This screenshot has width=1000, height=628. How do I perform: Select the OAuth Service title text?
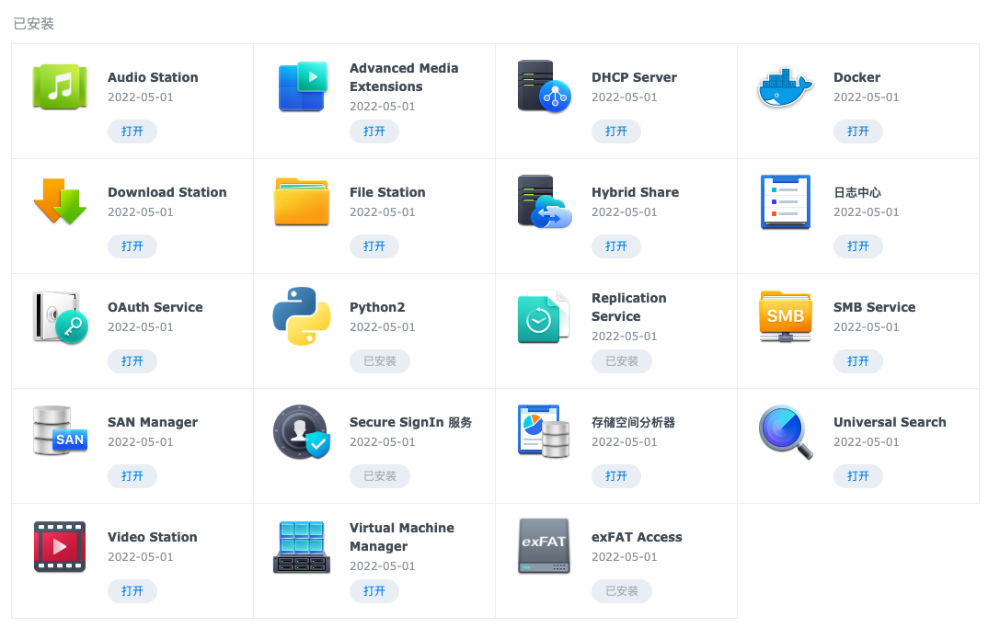[x=155, y=307]
